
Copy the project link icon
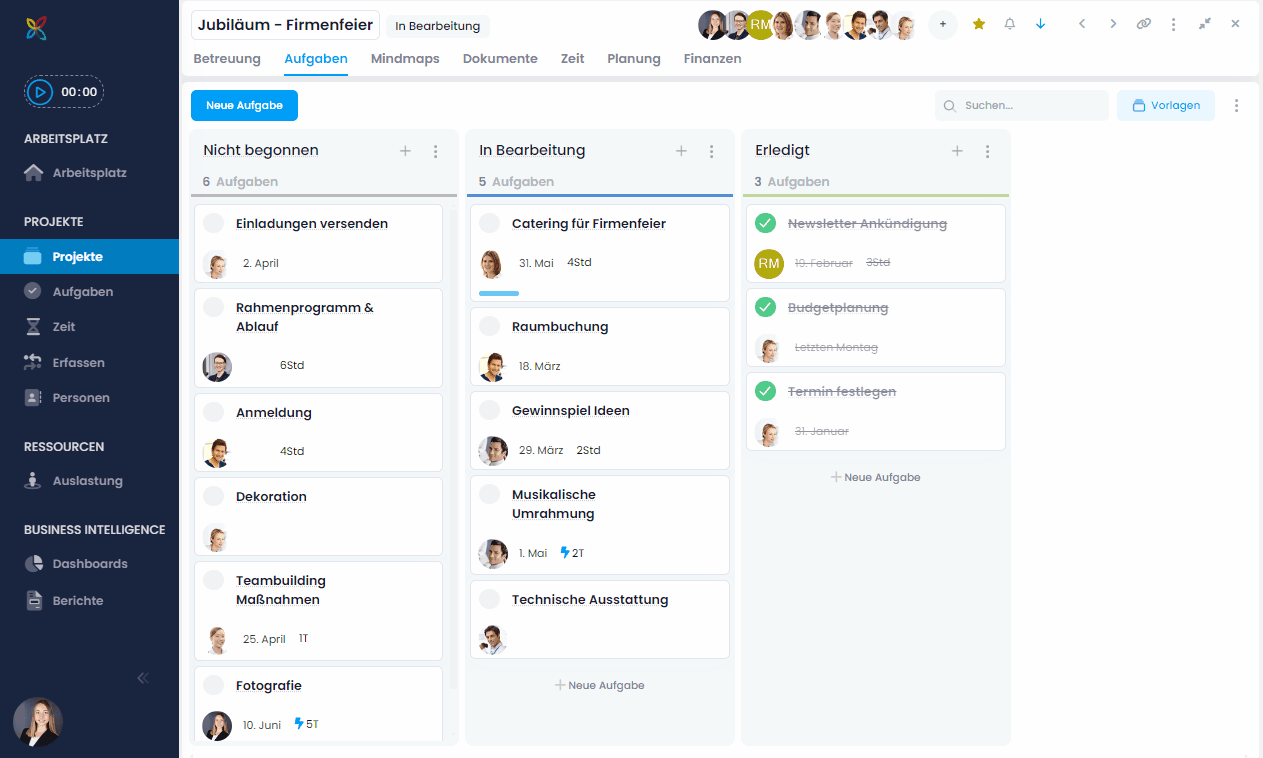pos(1144,24)
